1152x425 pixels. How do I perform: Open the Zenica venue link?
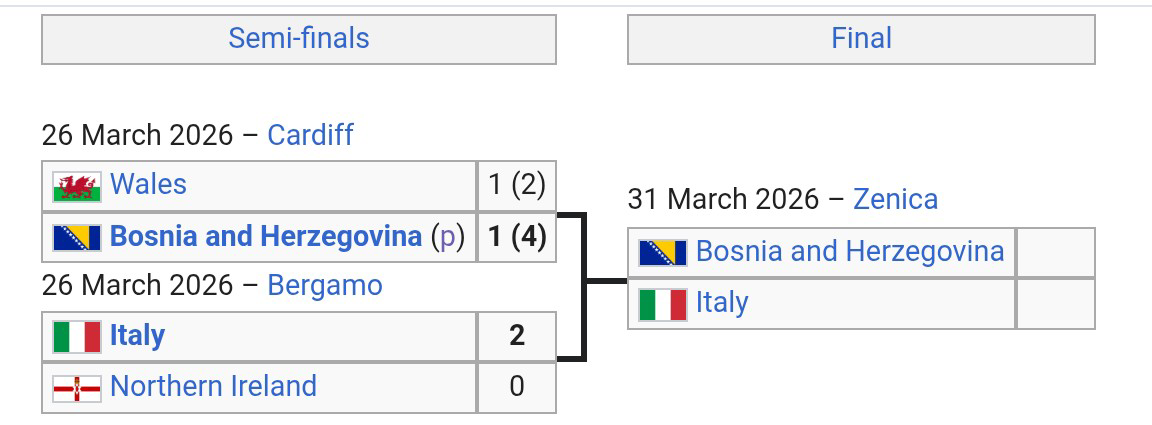click(895, 199)
